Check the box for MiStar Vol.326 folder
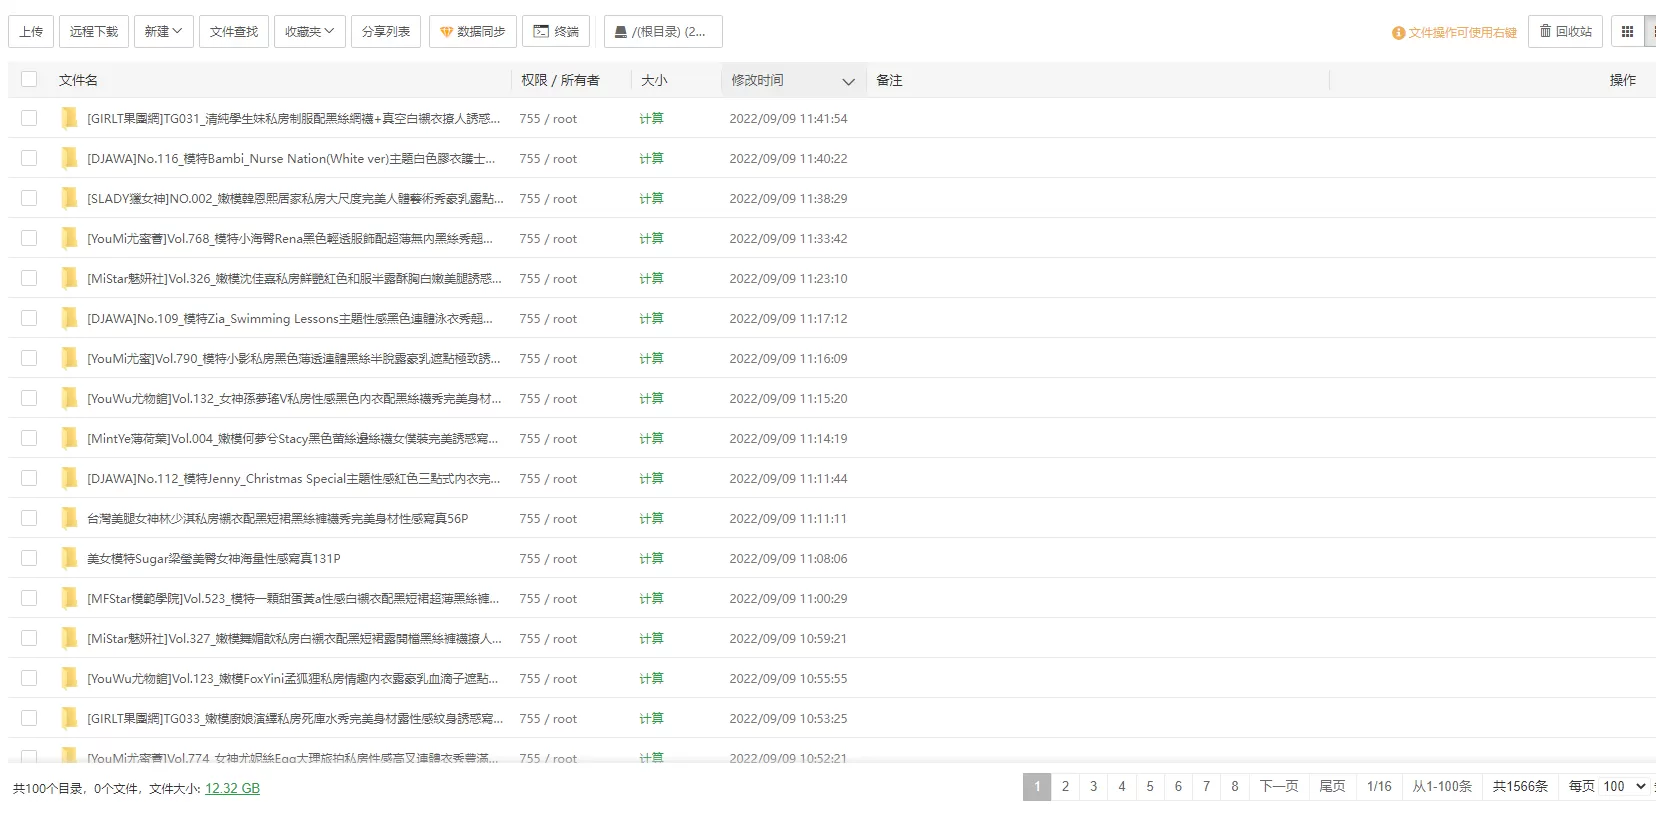This screenshot has height=823, width=1656. [x=29, y=278]
